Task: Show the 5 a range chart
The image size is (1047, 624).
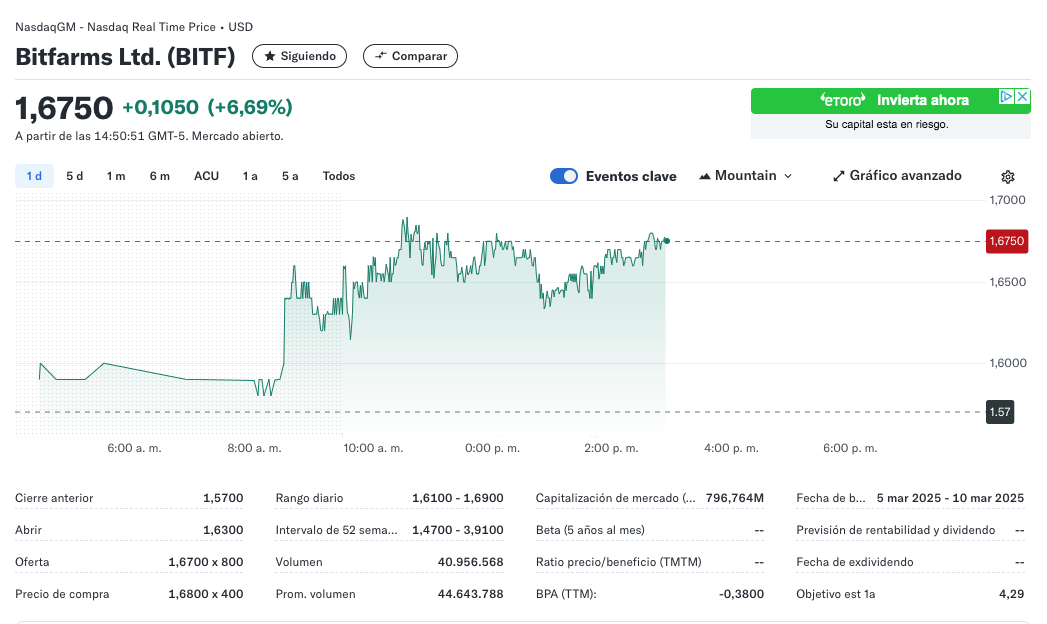Action: [x=290, y=176]
